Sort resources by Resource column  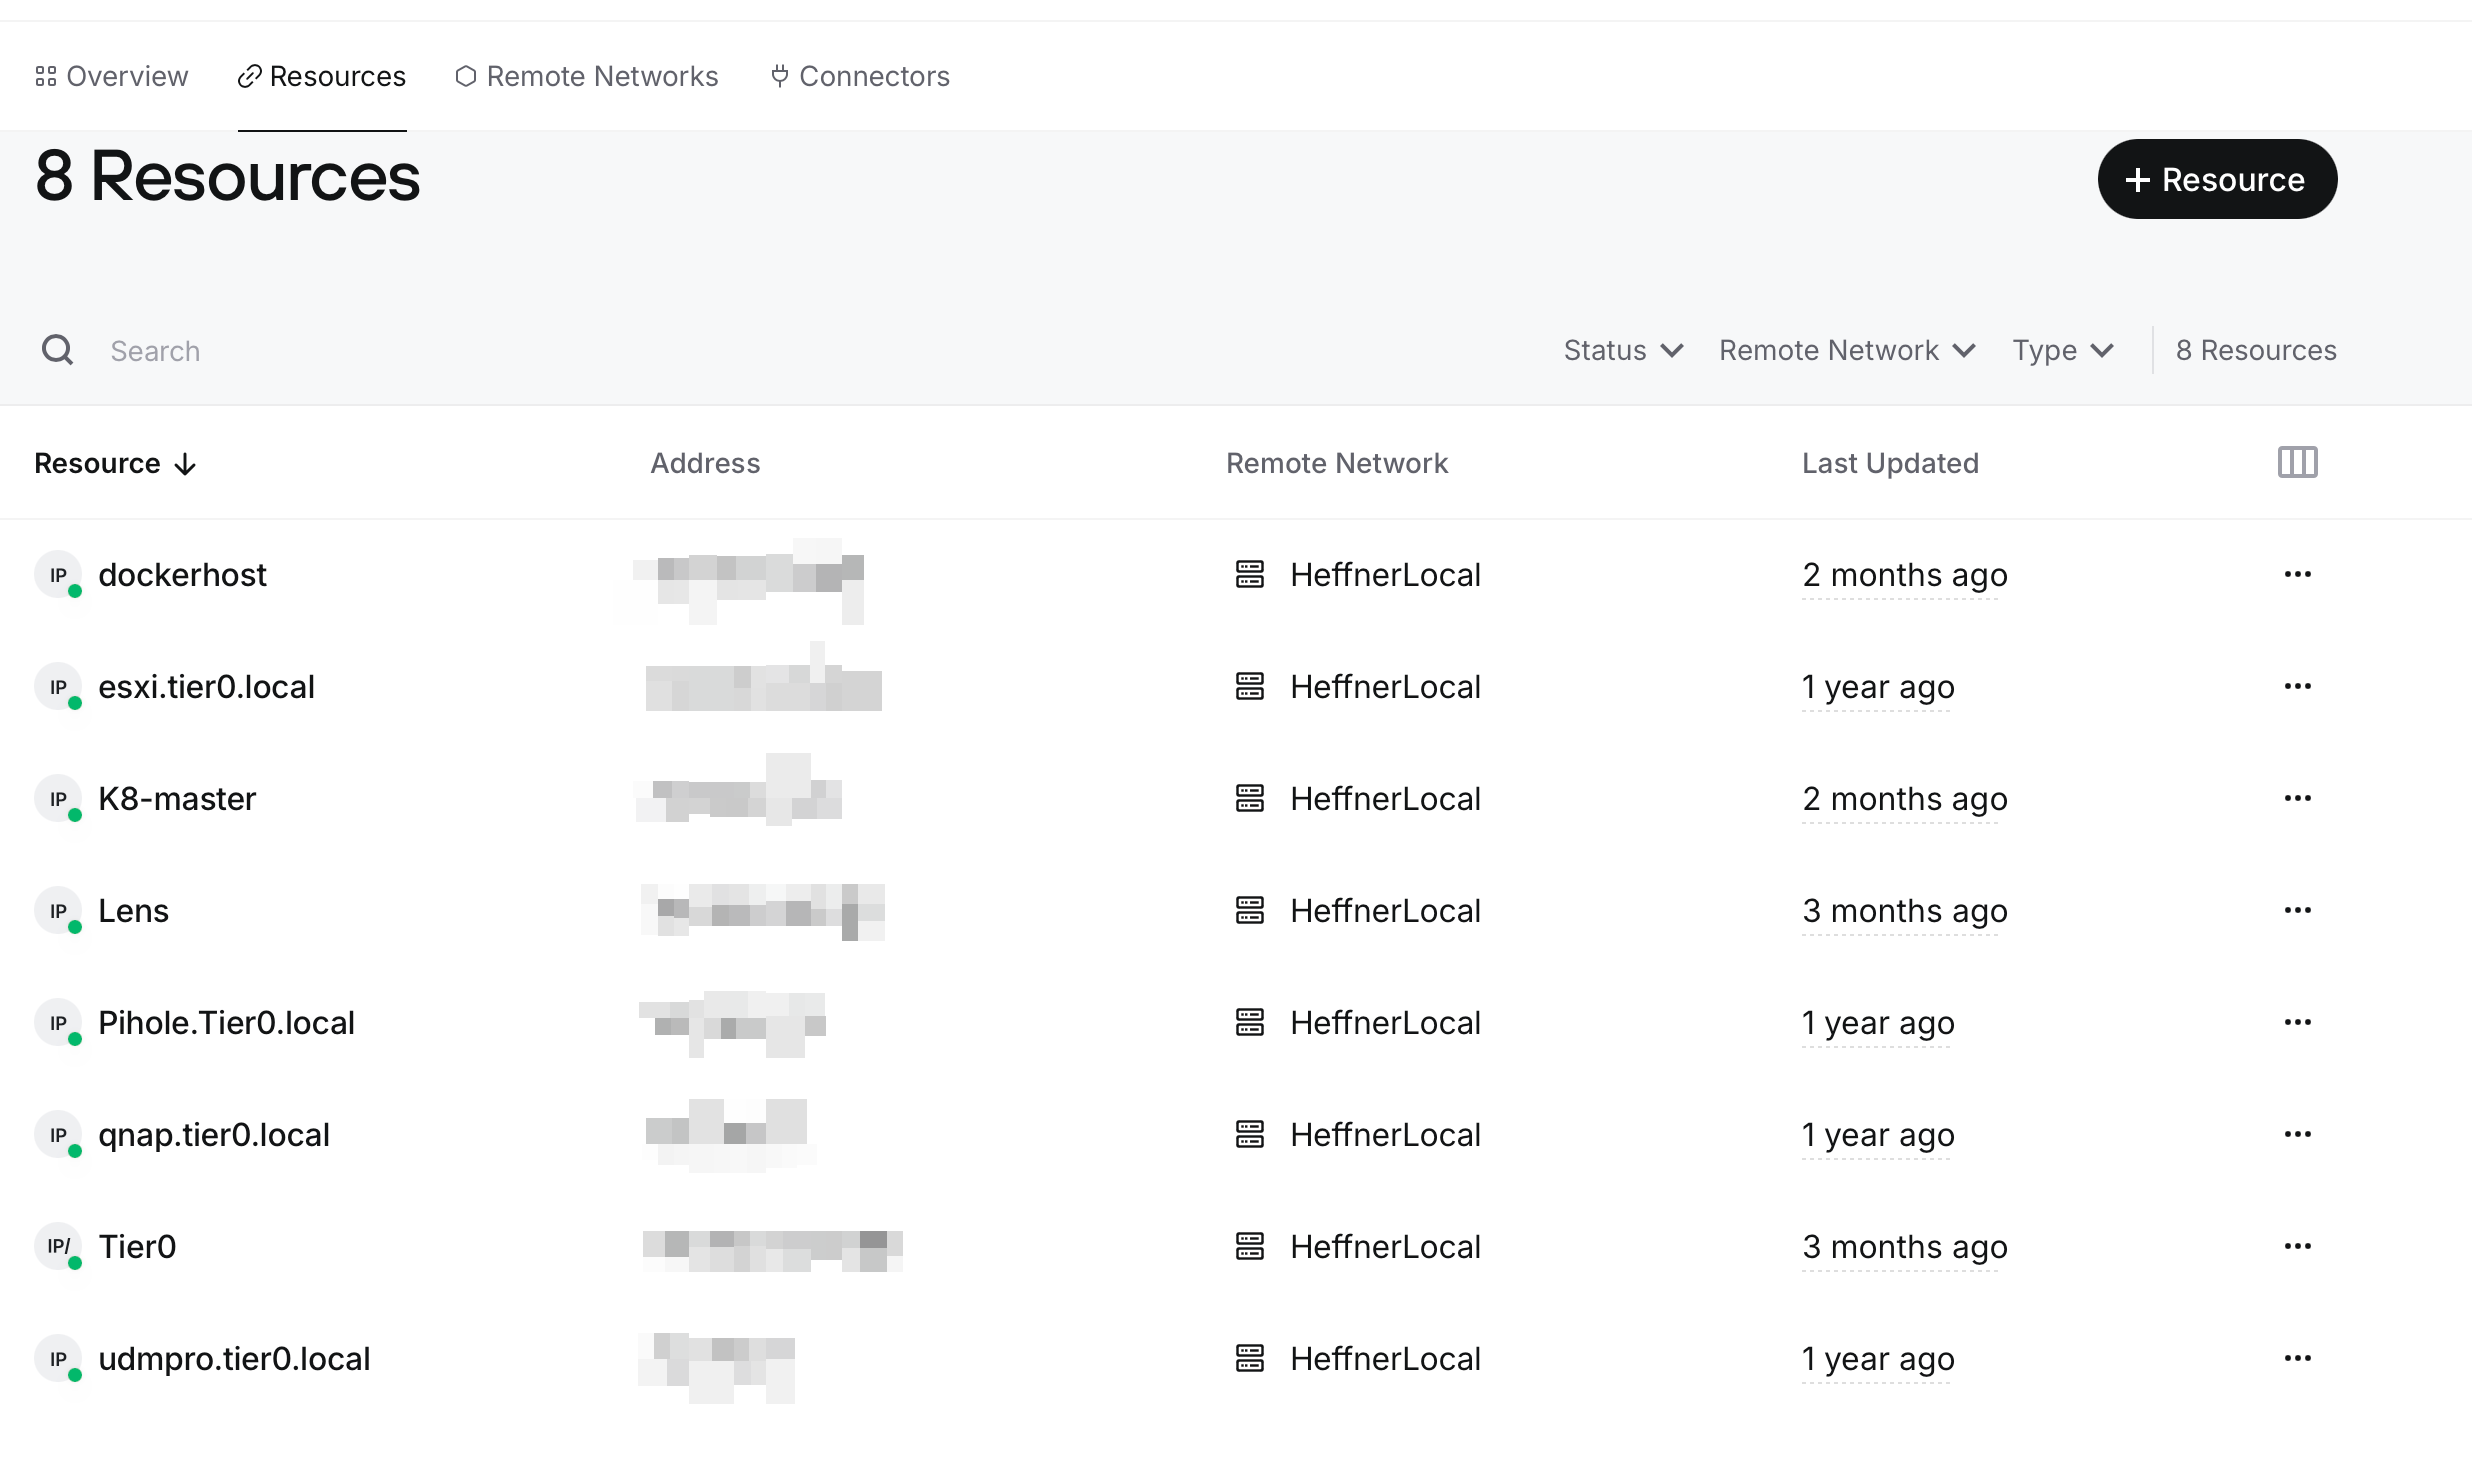[x=115, y=464]
